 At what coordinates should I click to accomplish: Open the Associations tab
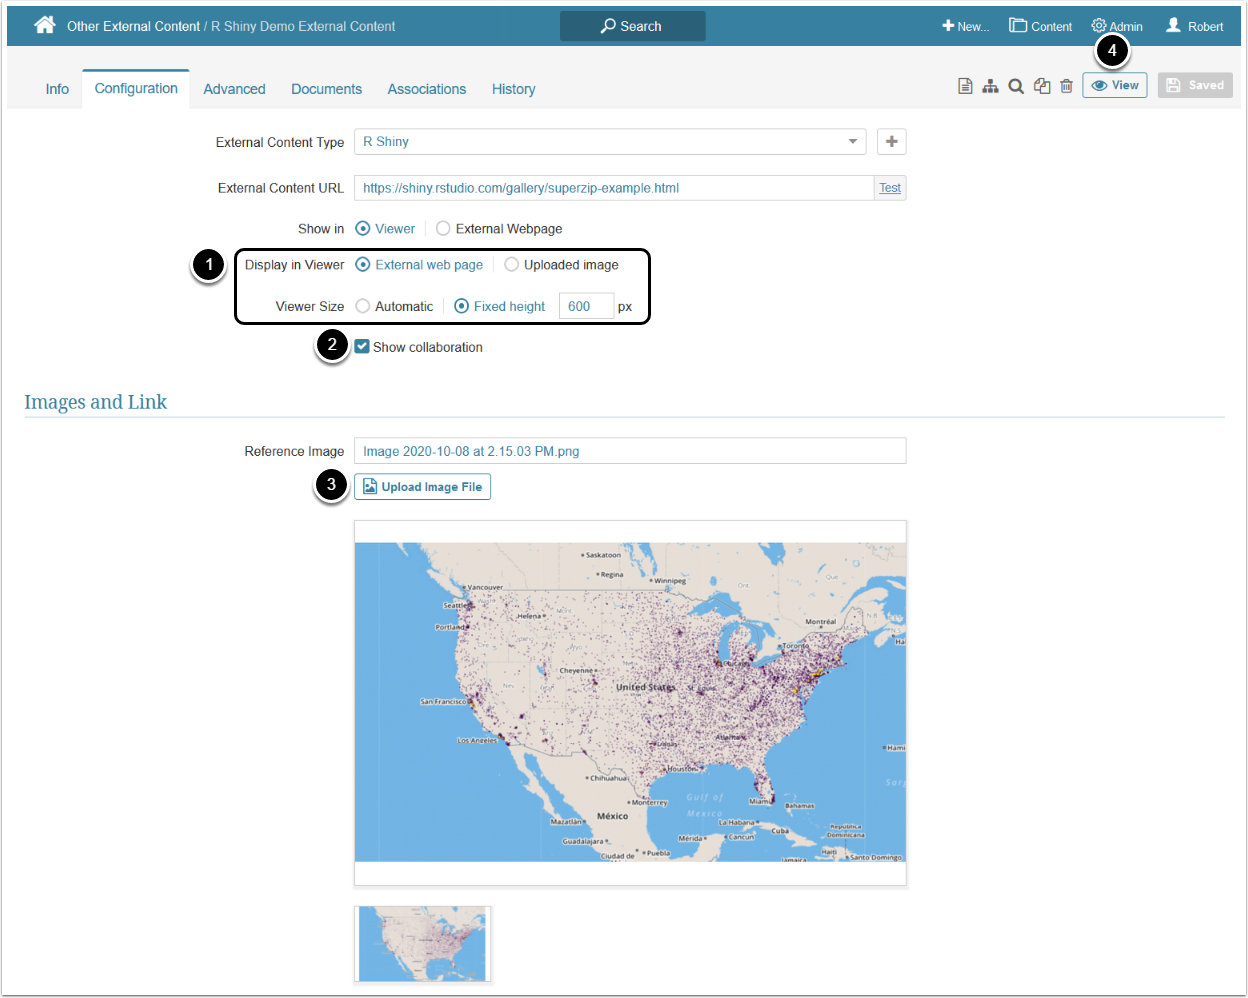pos(427,89)
